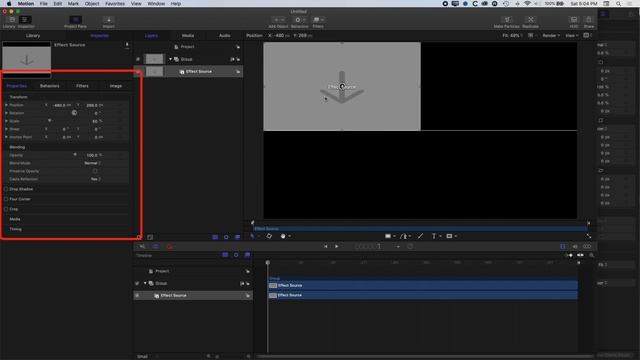Click the Effect Source preview thumbnail in Inspector
The height and width of the screenshot is (360, 640).
click(x=27, y=60)
